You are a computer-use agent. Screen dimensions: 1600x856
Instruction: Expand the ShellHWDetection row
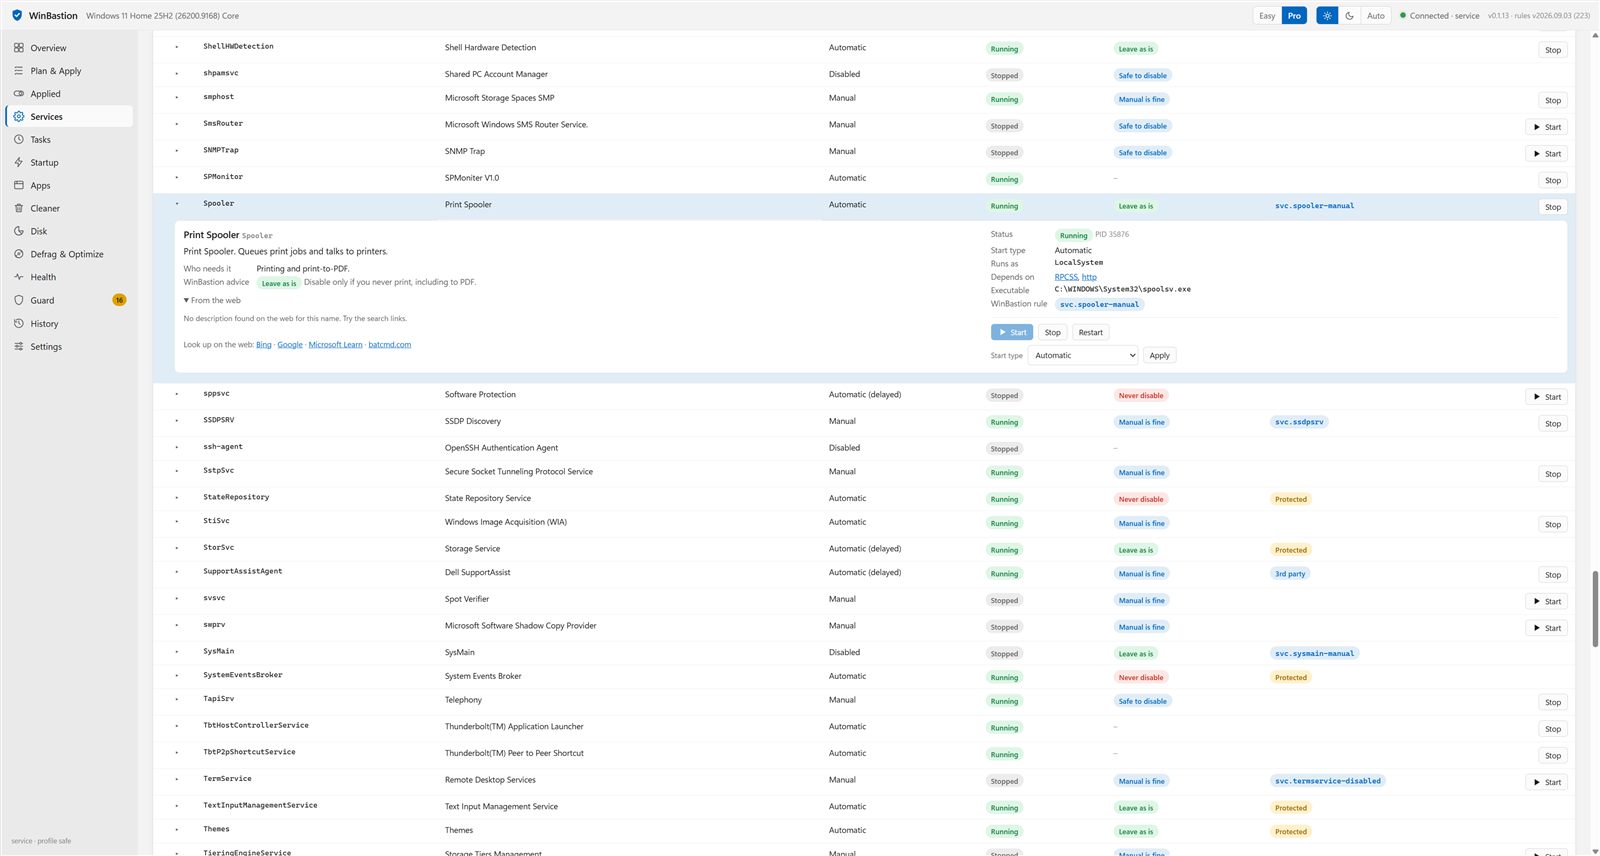177,47
